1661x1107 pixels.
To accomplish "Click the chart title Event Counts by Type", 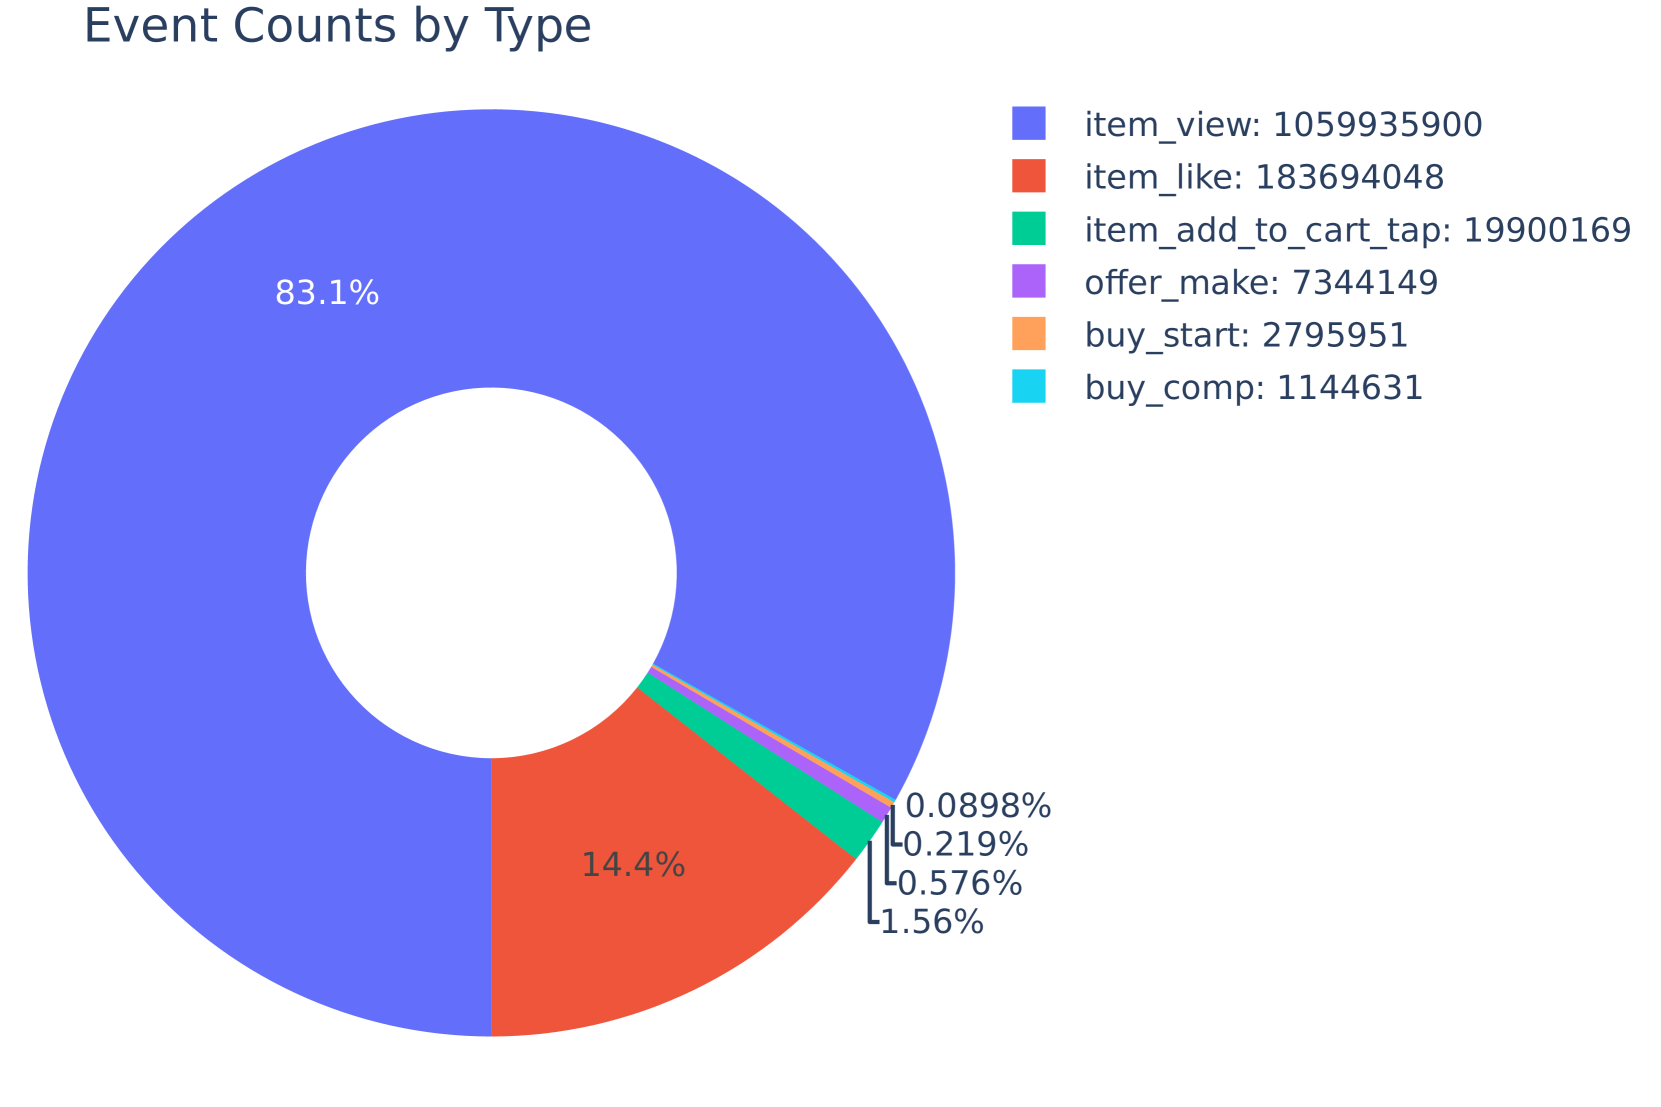I will point(338,26).
